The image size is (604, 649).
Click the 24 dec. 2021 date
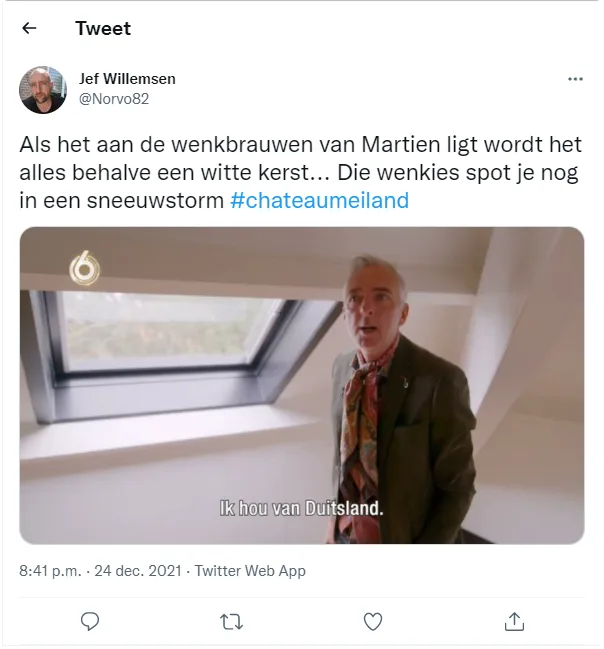click(x=138, y=571)
